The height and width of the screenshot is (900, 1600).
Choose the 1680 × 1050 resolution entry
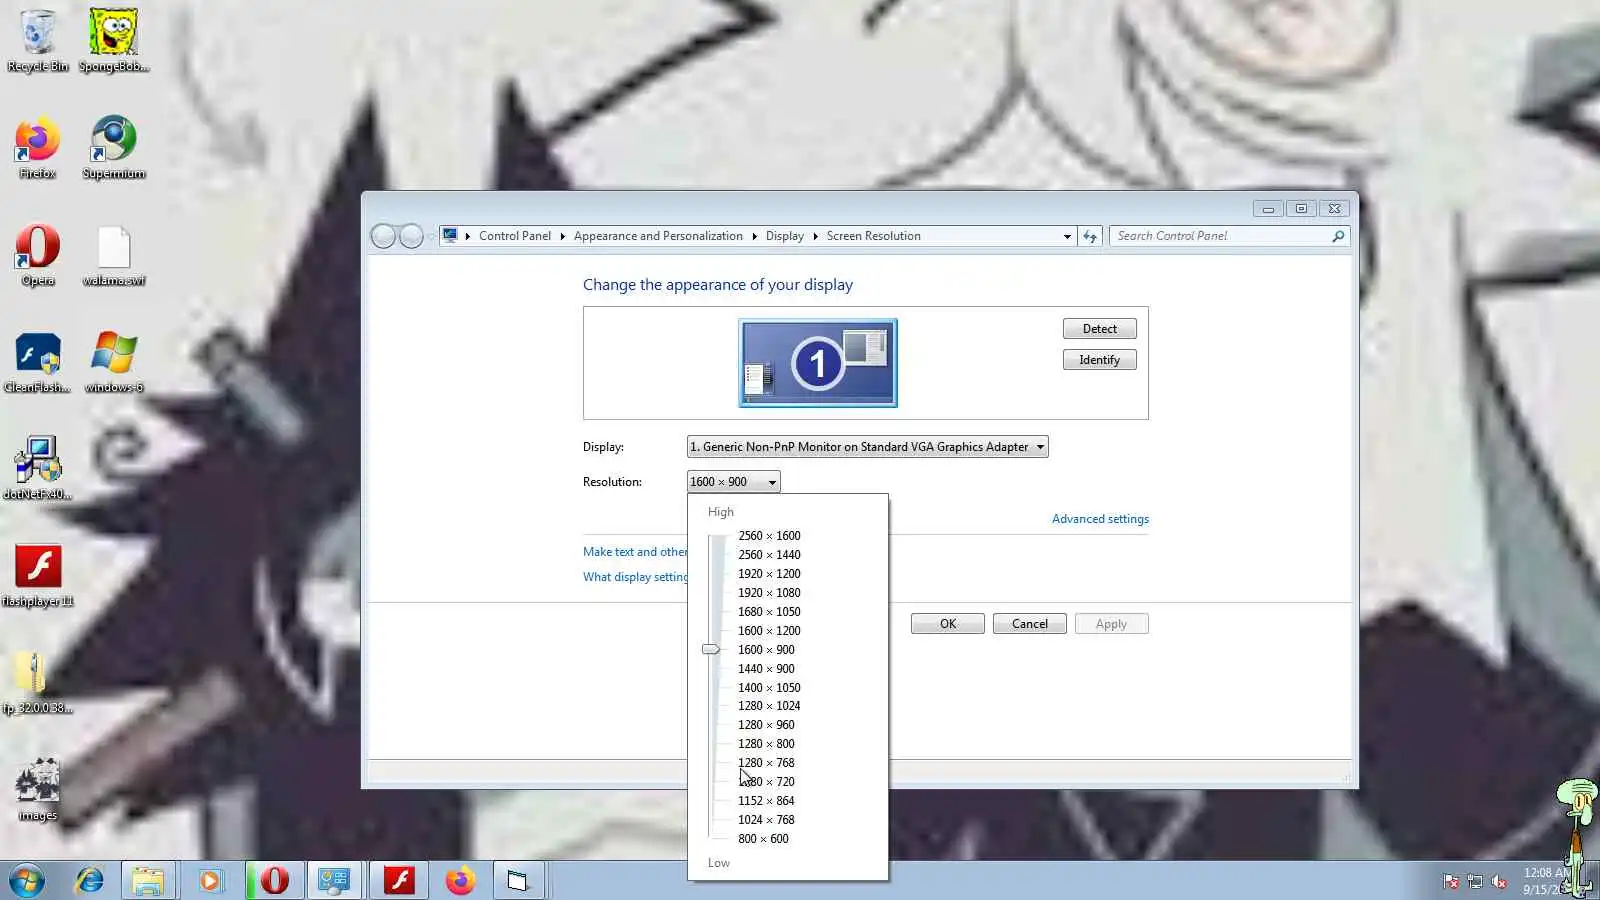point(769,612)
